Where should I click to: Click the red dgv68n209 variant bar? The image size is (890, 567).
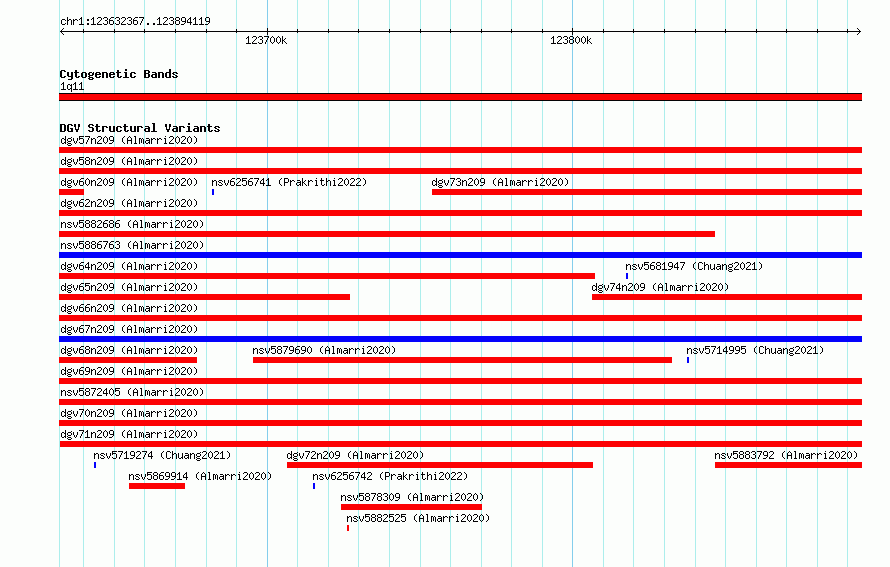point(128,360)
